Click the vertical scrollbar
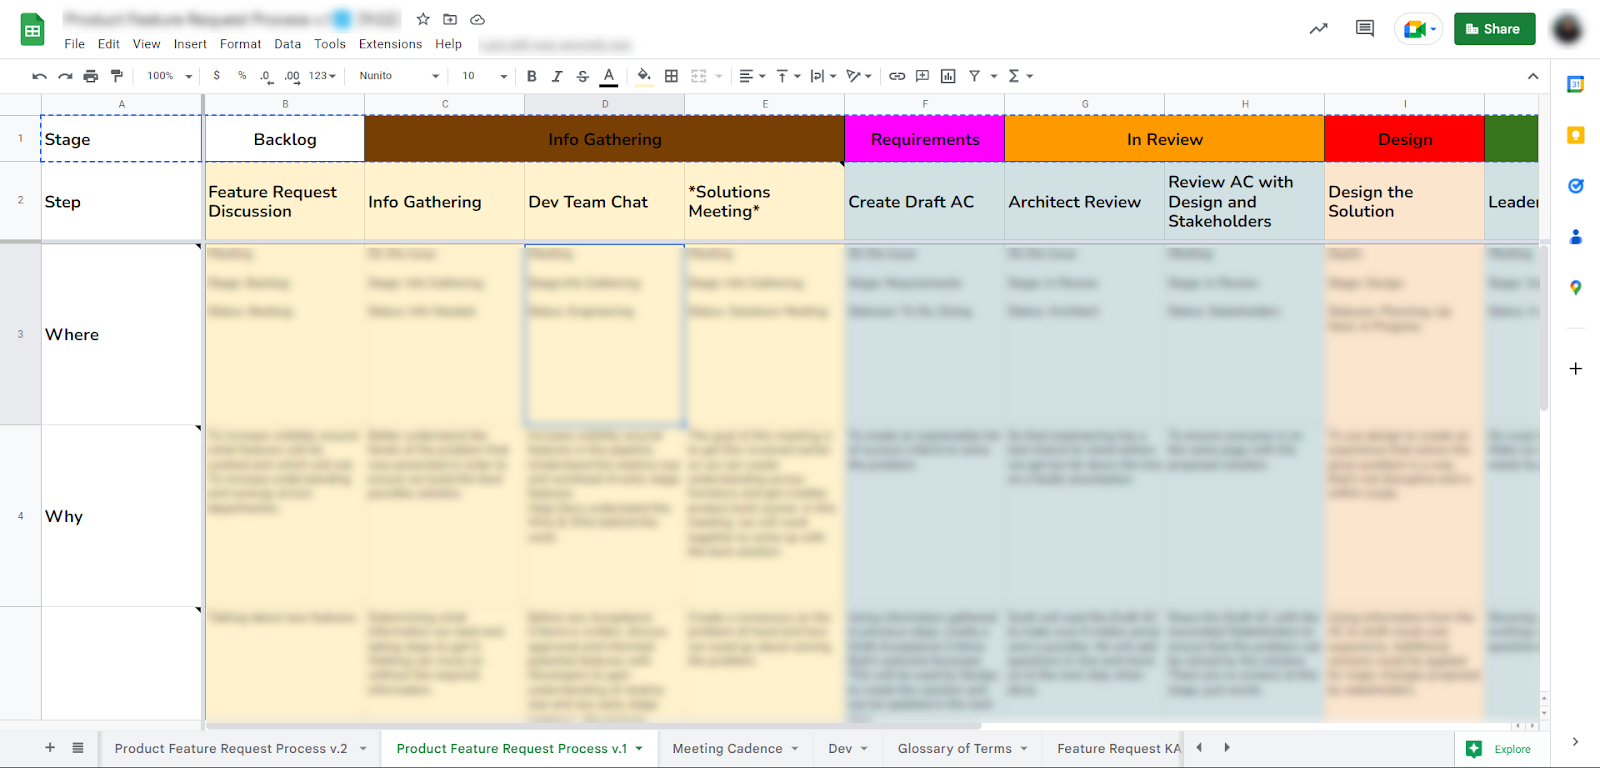1600x768 pixels. click(x=1544, y=327)
